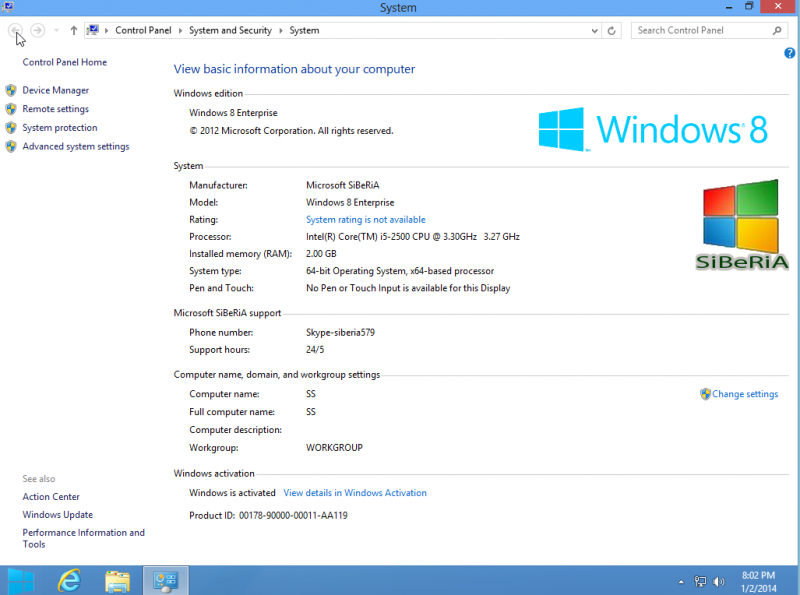This screenshot has width=800, height=595.
Task: Refresh the System page
Action: 611,31
